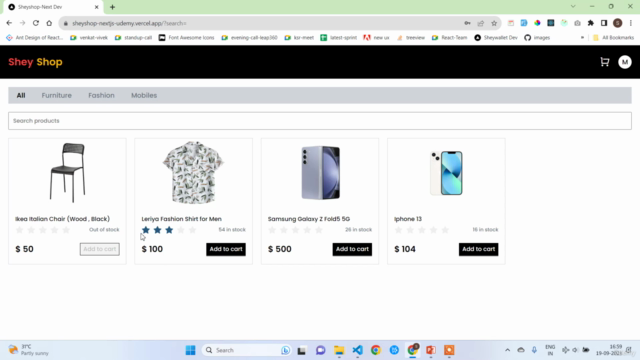
Task: Click the browser back arrow
Action: (x=9, y=23)
